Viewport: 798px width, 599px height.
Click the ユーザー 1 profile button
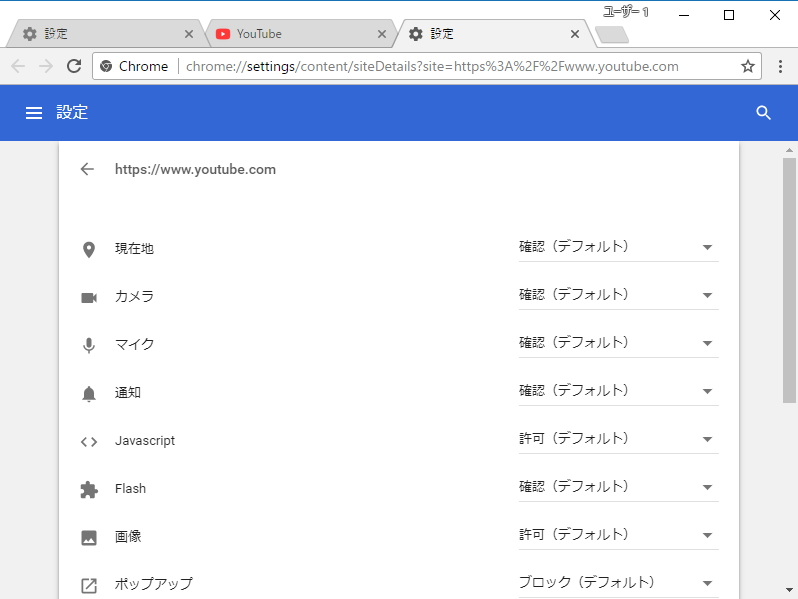pos(626,12)
